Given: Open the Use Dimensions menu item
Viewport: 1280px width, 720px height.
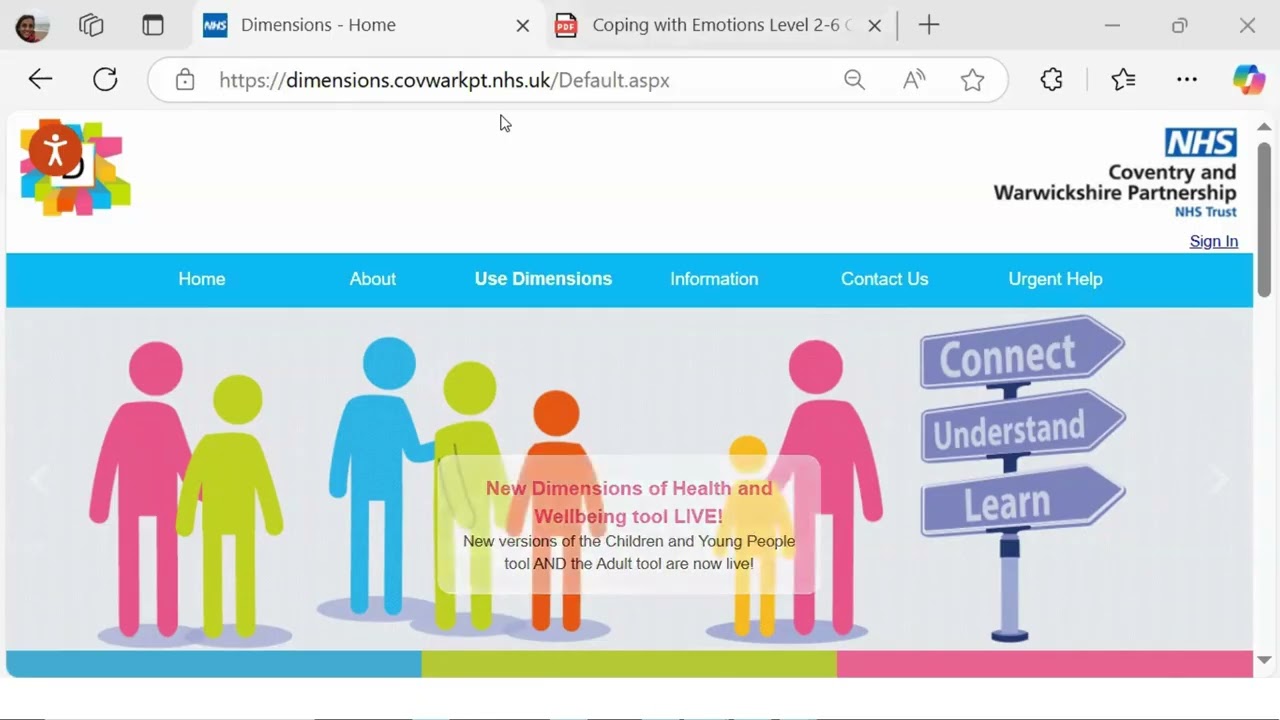Looking at the screenshot, I should pos(543,279).
